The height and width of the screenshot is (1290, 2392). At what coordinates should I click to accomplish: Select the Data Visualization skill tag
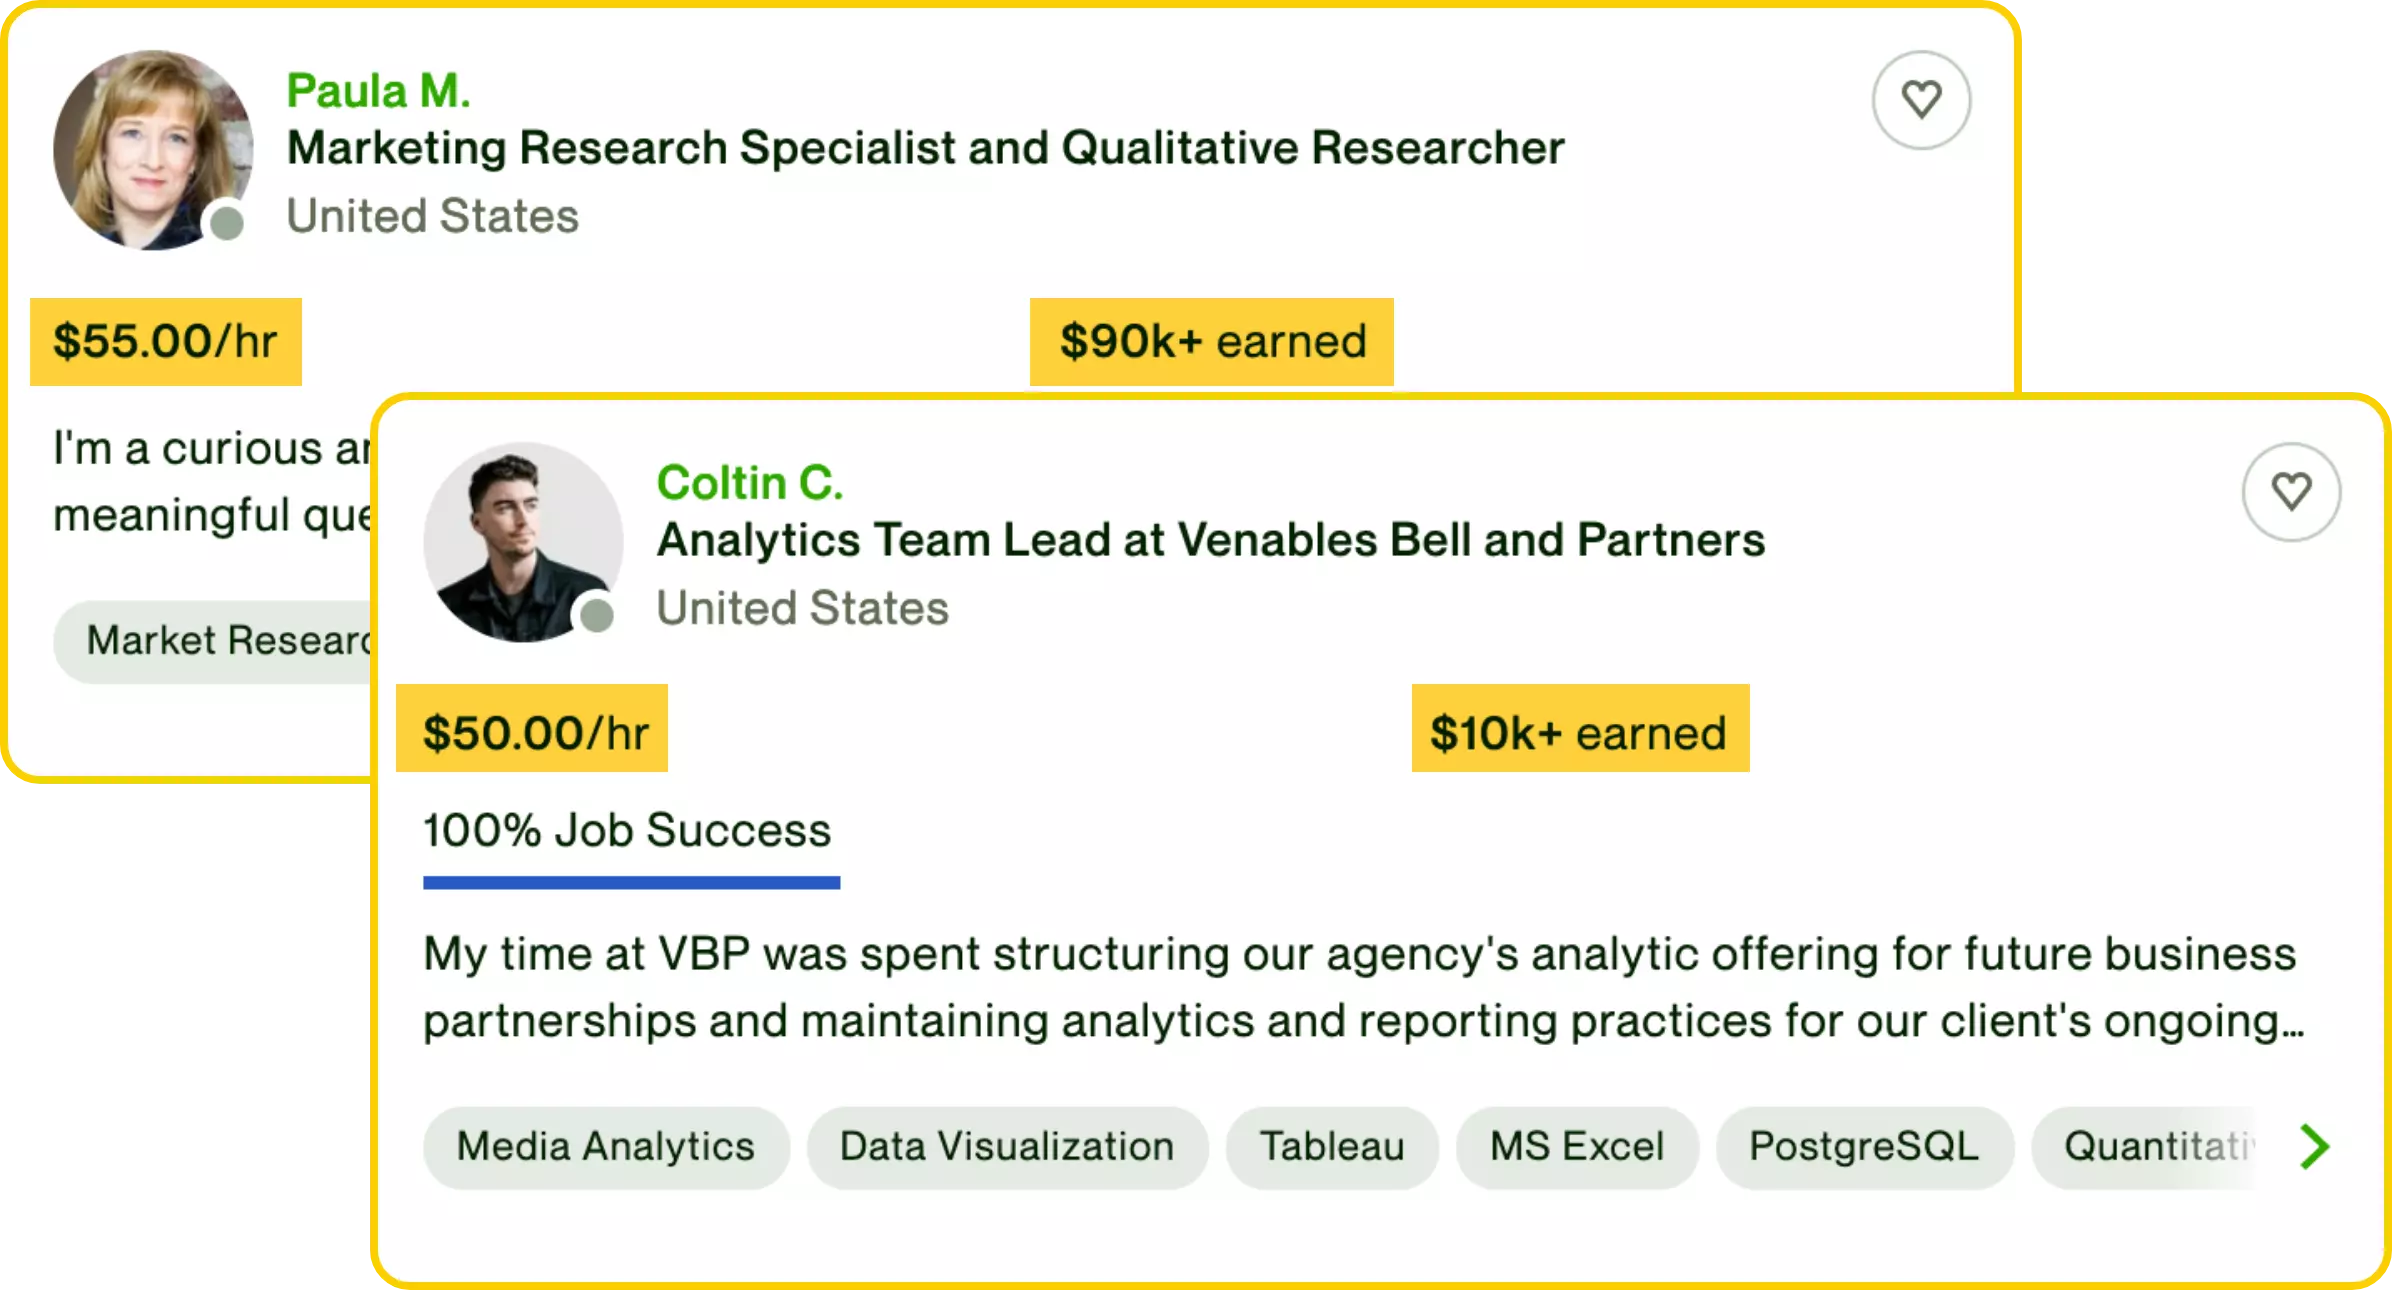pyautogui.click(x=1007, y=1147)
